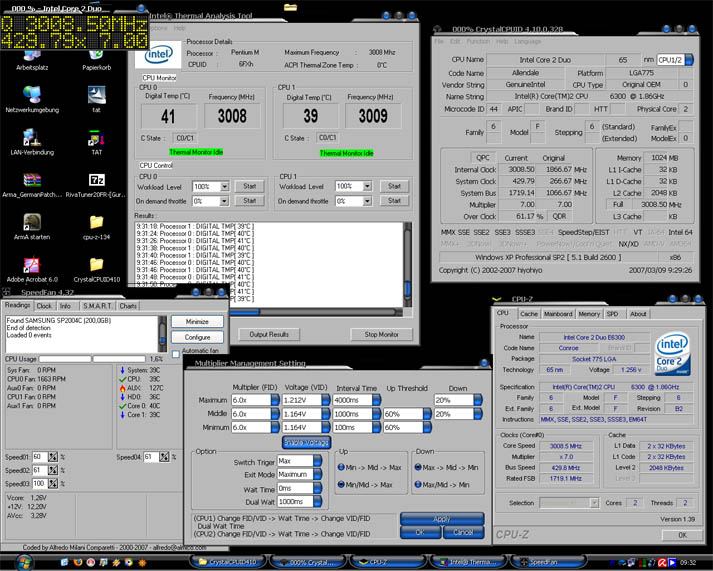The width and height of the screenshot is (713, 571).
Task: Click Enable Voltage button
Action: point(306,442)
